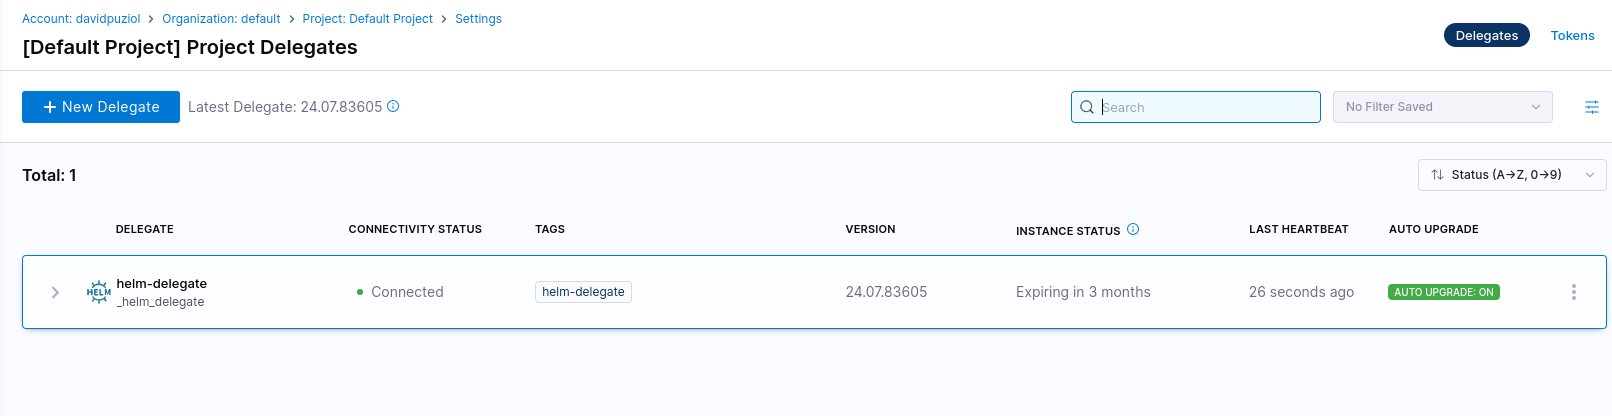
Task: Click the Helm delegate logo icon
Action: click(x=99, y=292)
